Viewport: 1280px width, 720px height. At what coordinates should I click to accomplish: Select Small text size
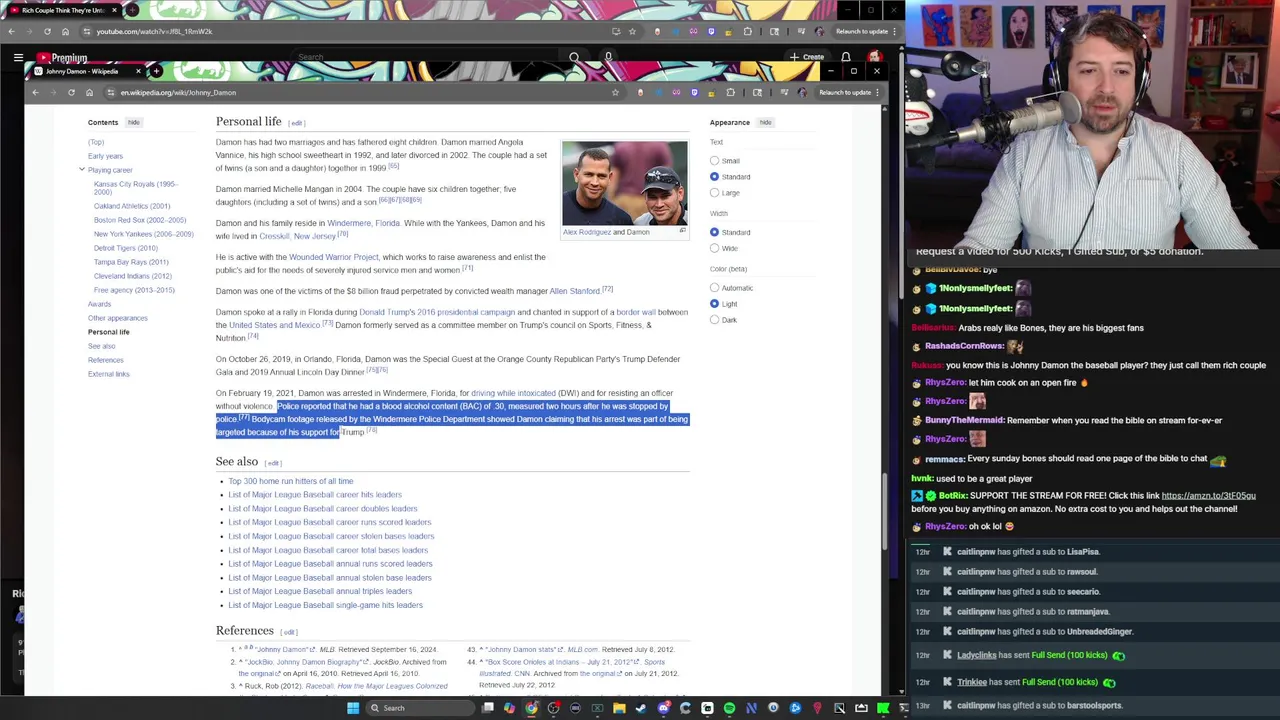714,161
